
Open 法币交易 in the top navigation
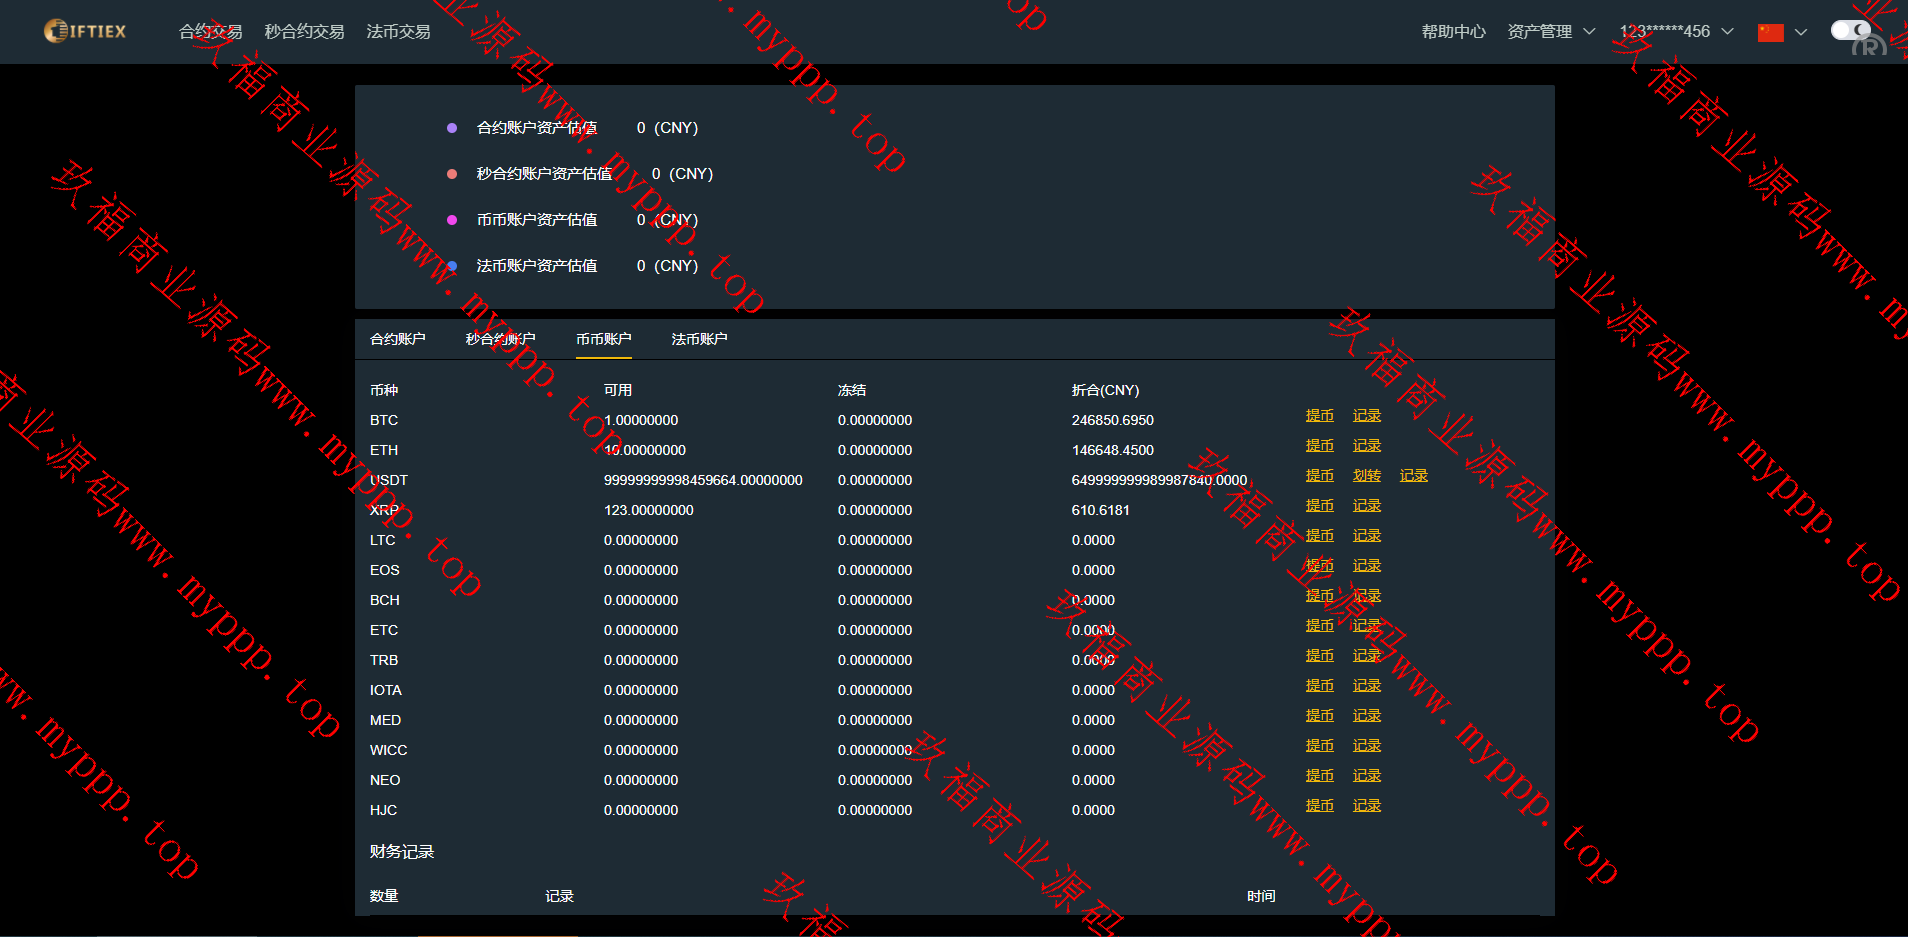(398, 32)
